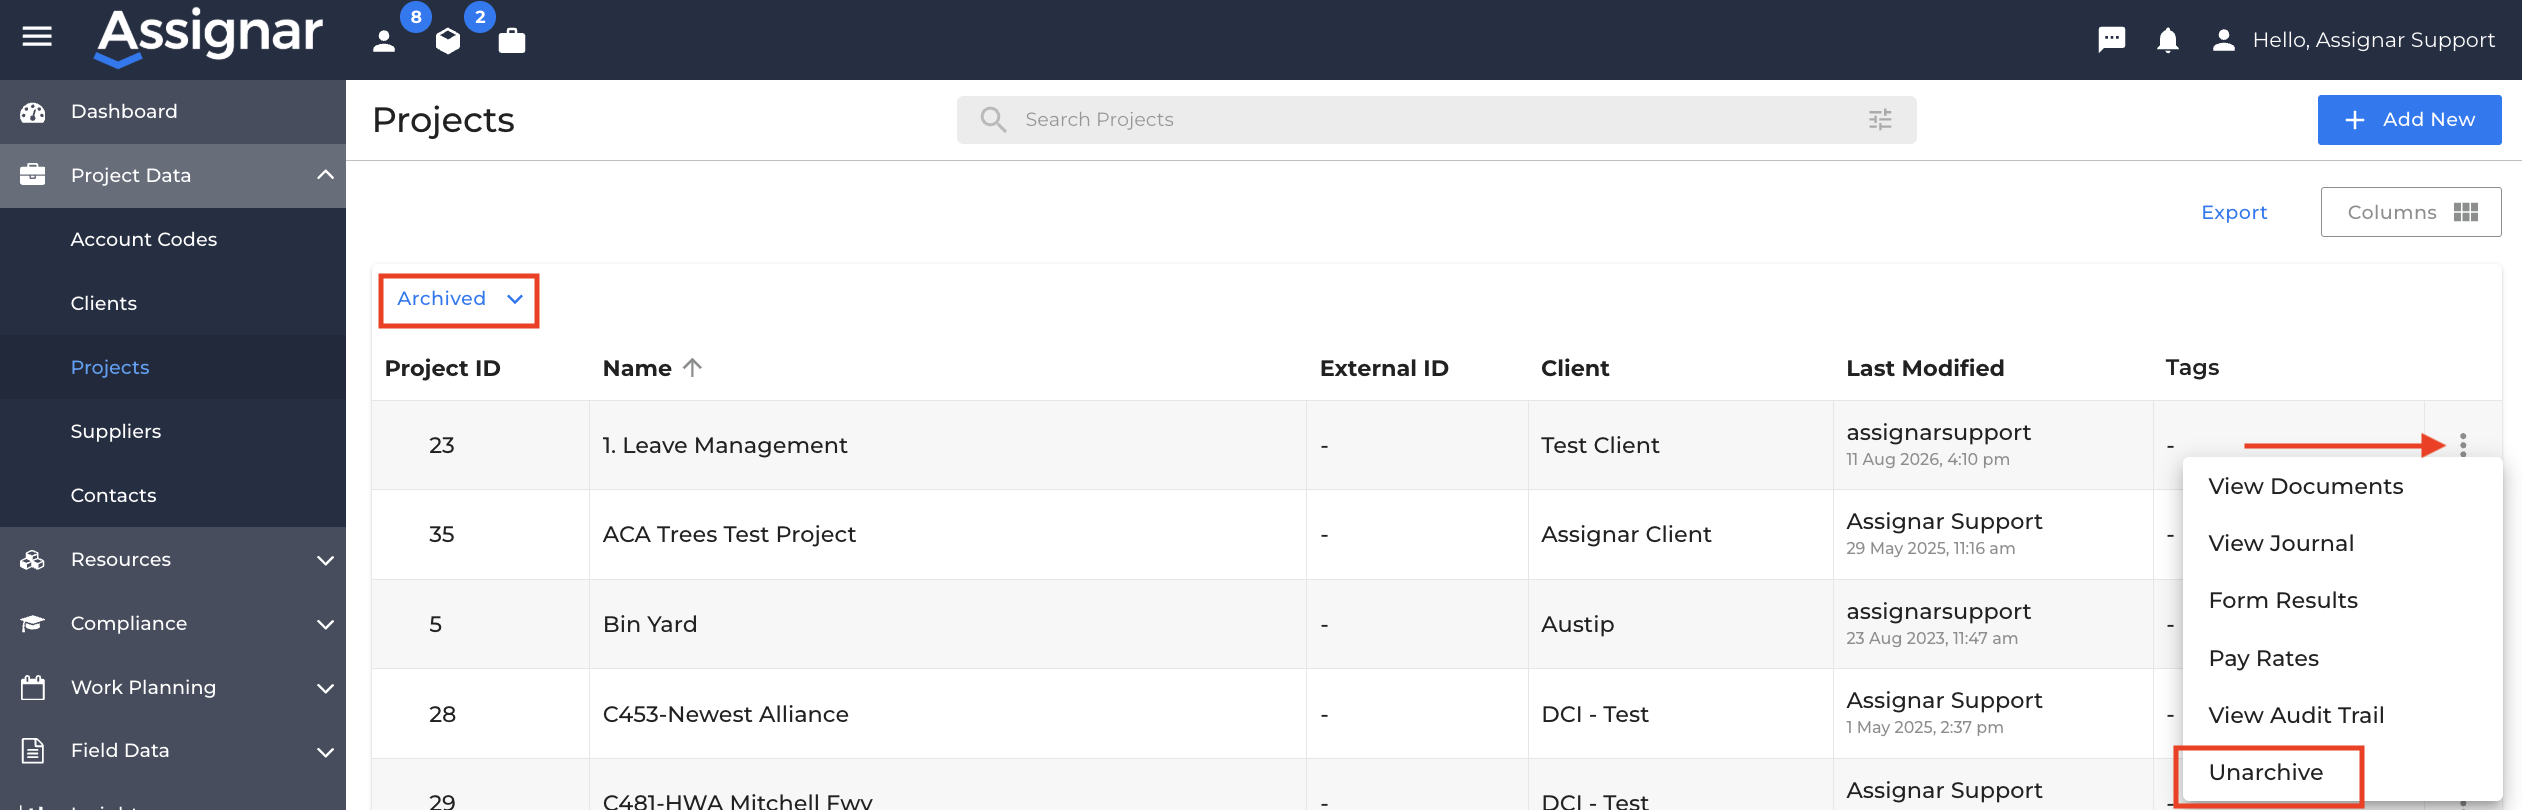
Task: Collapse the Project Data section
Action: pos(325,175)
